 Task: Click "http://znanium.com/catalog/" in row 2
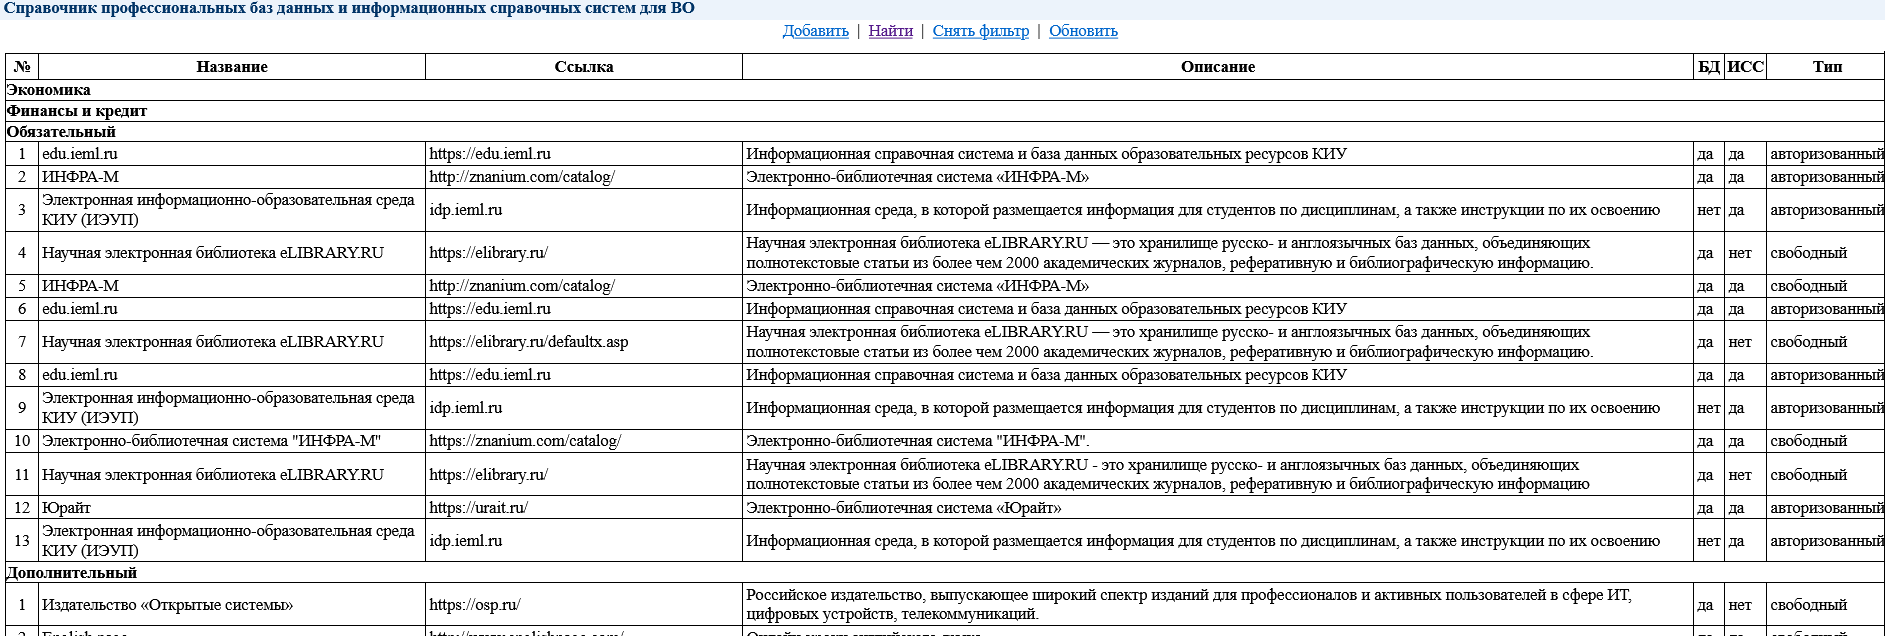coord(584,177)
